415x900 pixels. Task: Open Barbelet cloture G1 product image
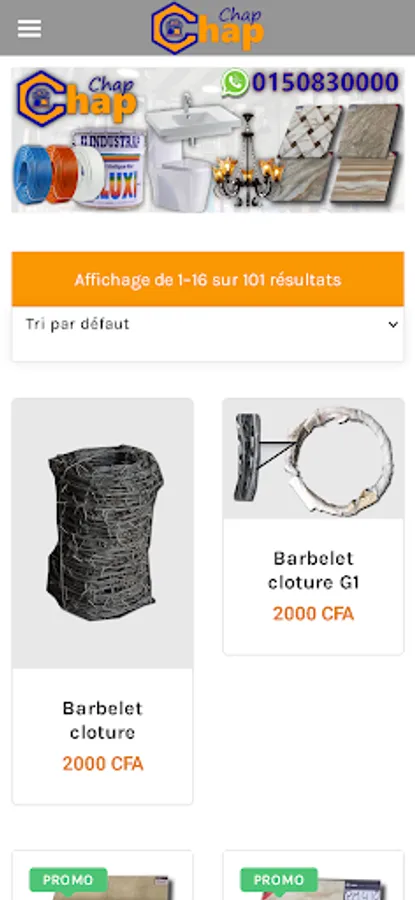[313, 459]
